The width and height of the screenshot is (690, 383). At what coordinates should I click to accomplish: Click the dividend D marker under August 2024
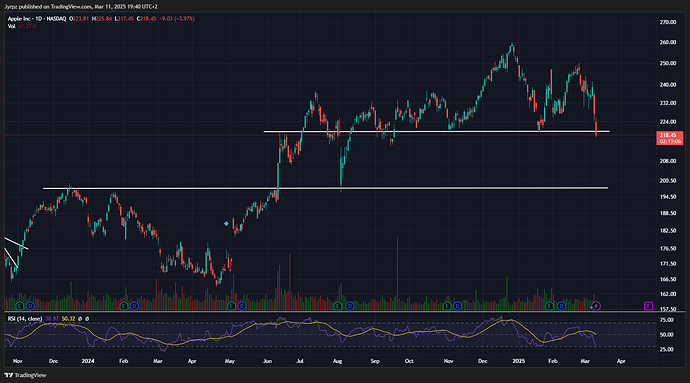(x=350, y=306)
